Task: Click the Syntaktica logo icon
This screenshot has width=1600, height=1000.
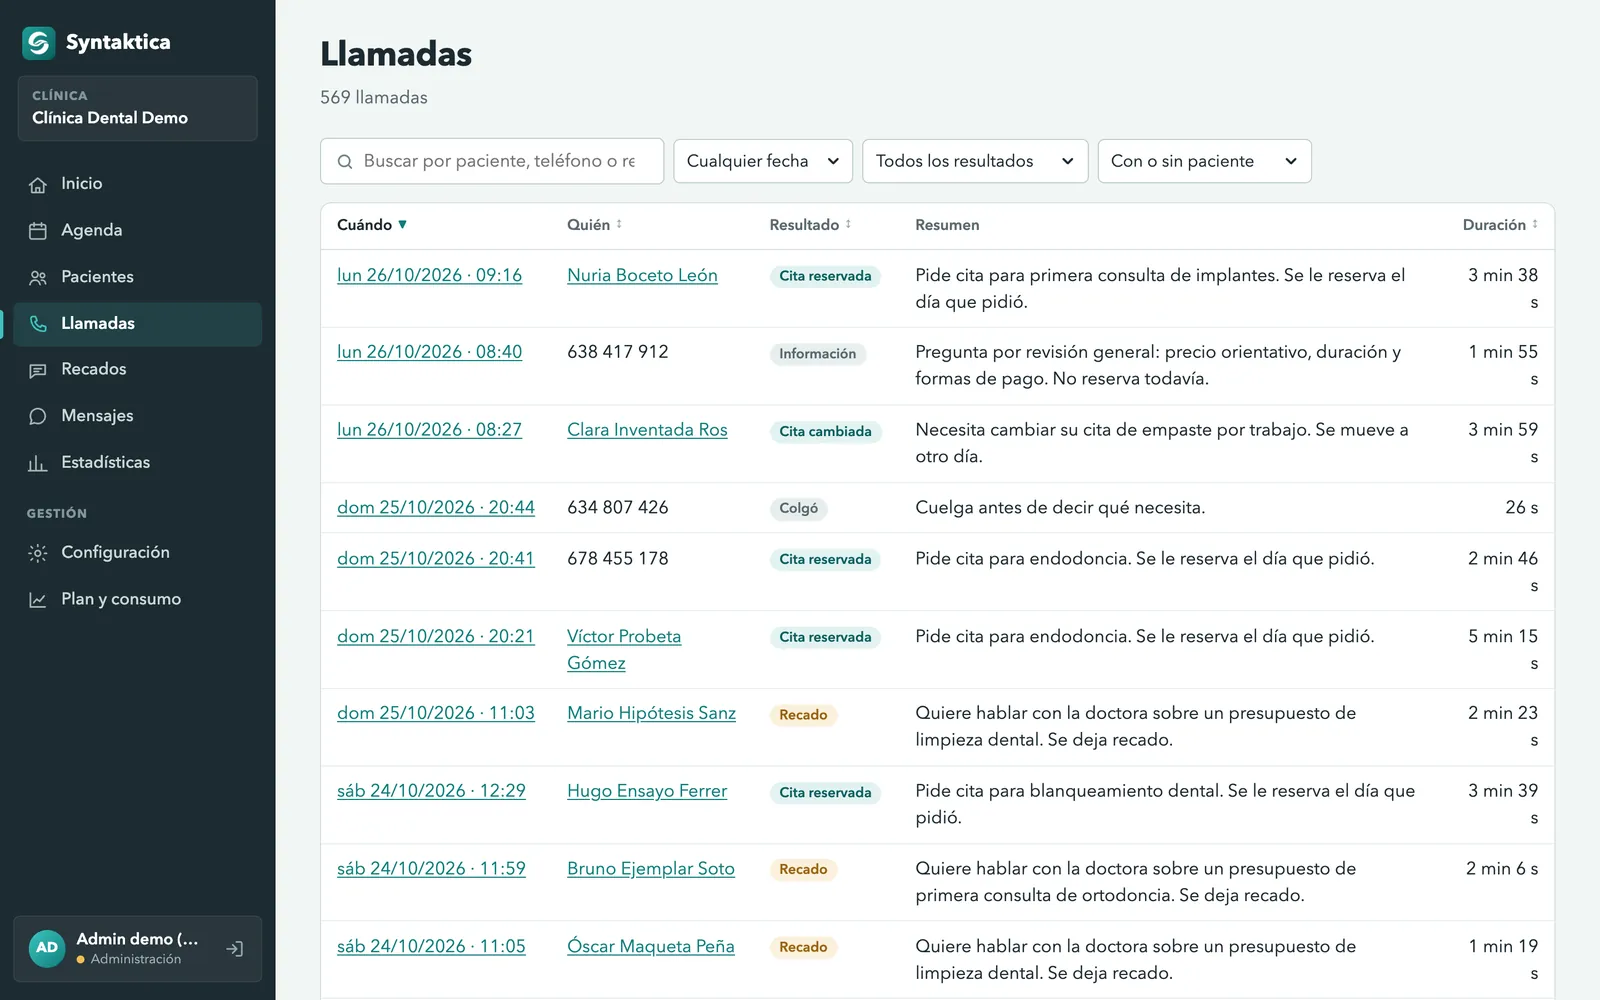Action: point(39,42)
